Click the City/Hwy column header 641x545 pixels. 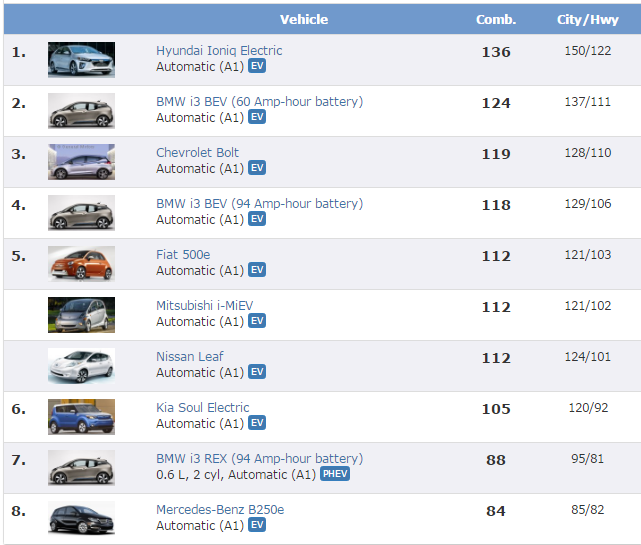[588, 20]
